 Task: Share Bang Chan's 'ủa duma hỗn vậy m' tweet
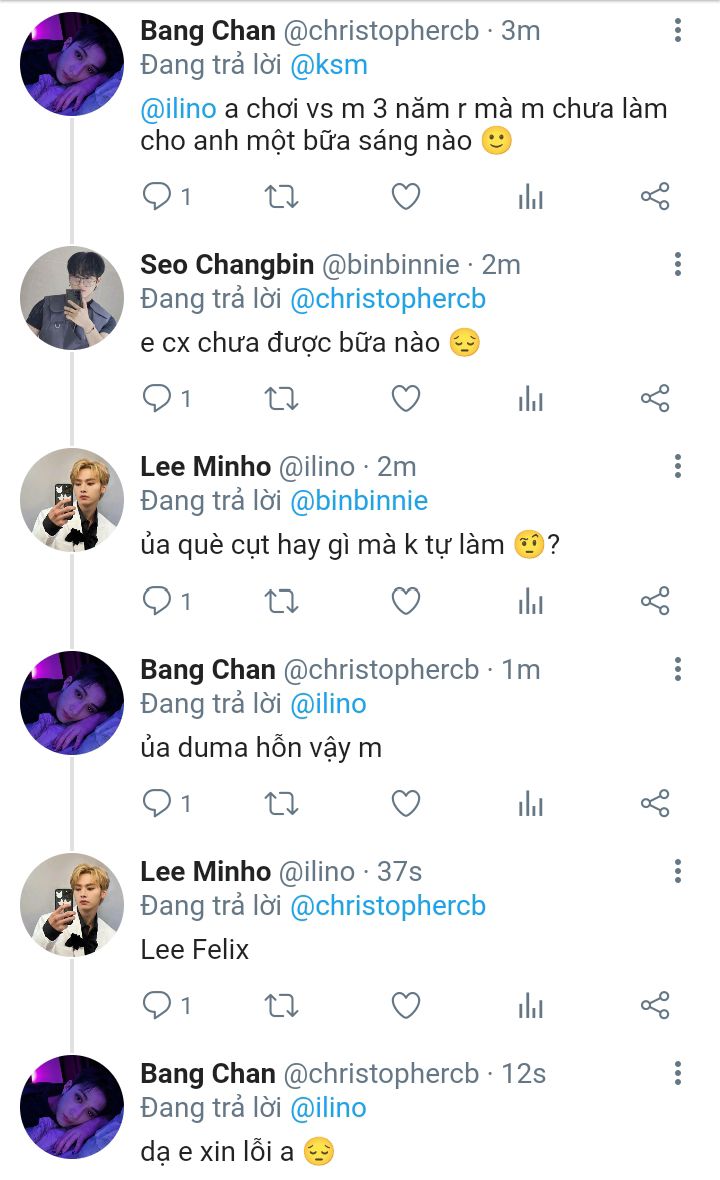pos(655,803)
